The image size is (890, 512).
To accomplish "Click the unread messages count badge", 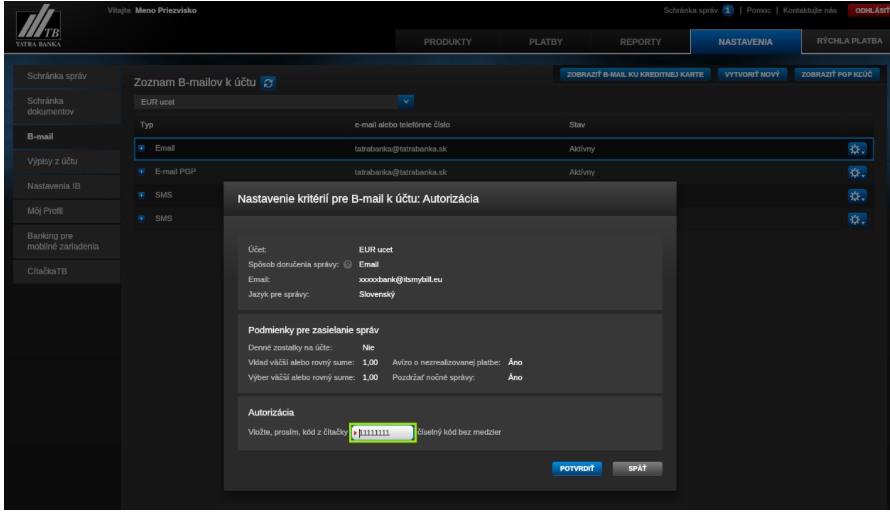I will coord(729,10).
